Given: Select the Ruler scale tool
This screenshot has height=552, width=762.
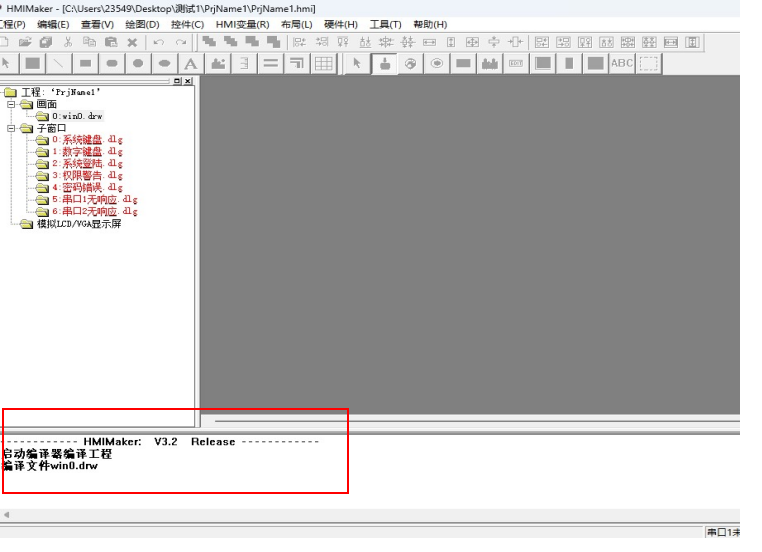Looking at the screenshot, I should [244, 63].
